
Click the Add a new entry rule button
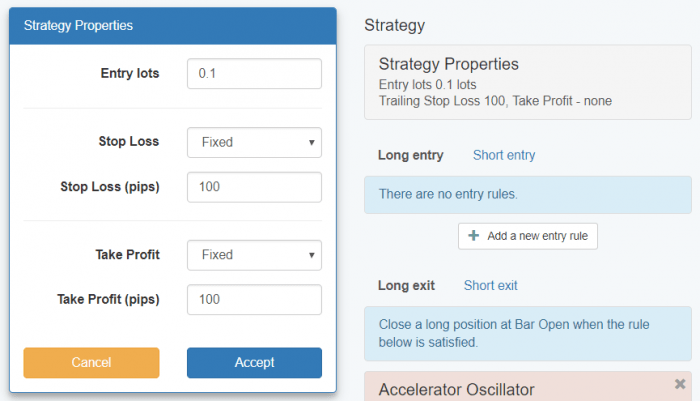pyautogui.click(x=527, y=237)
